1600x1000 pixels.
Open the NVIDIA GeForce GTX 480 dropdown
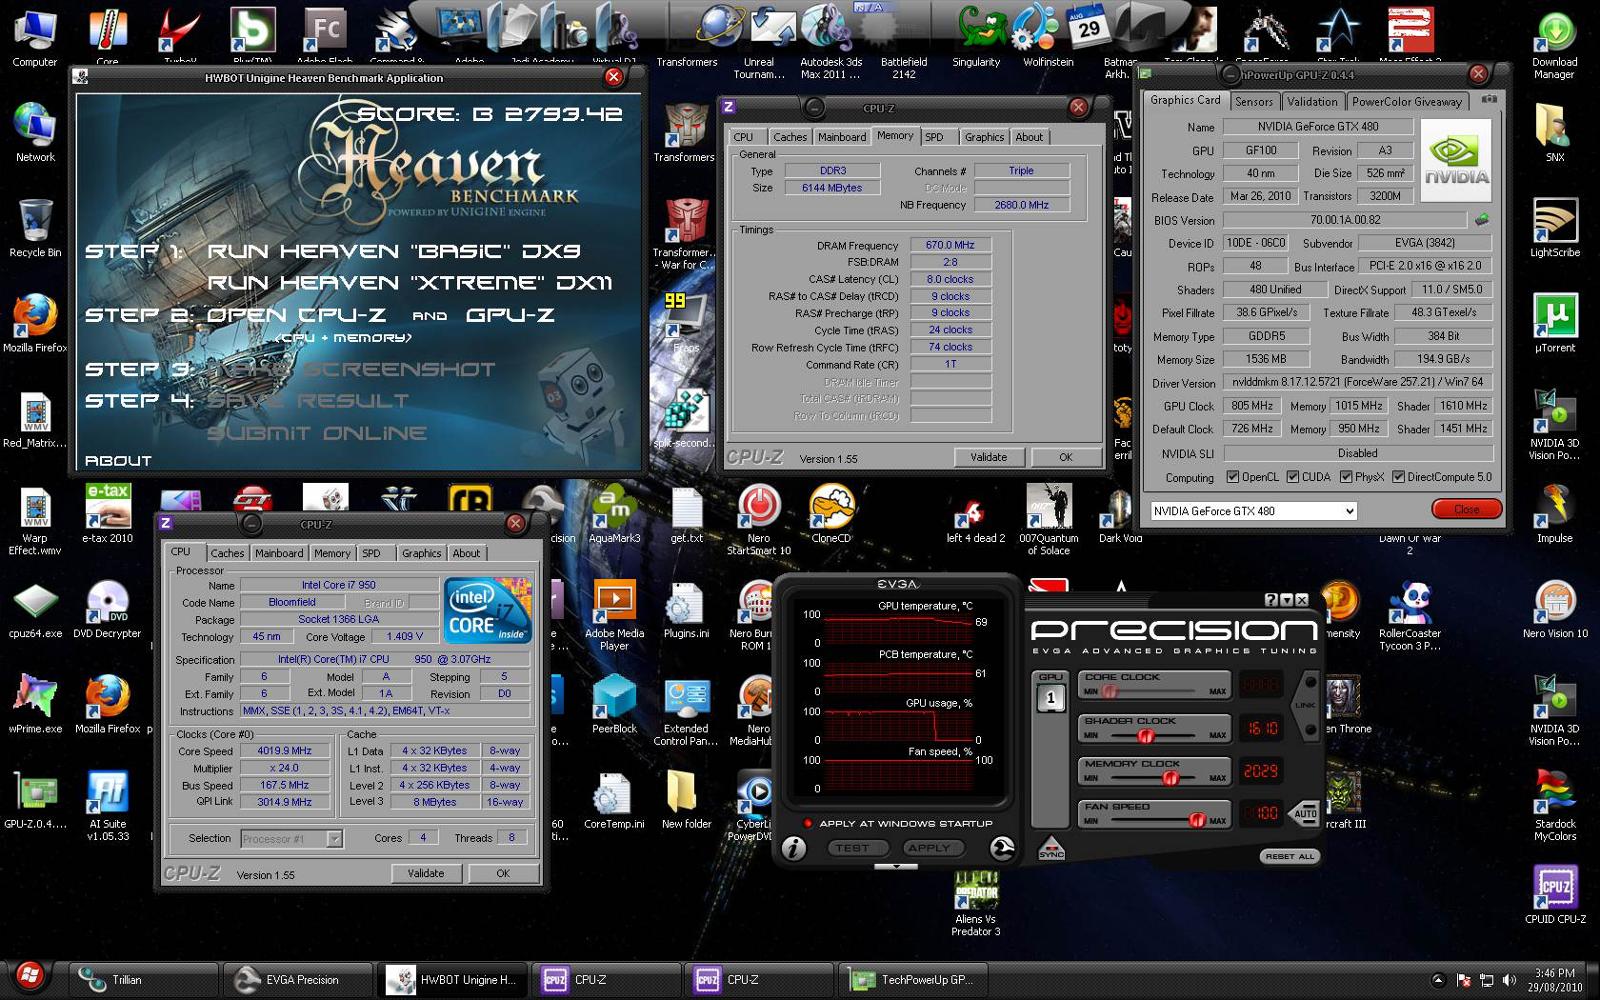1253,511
